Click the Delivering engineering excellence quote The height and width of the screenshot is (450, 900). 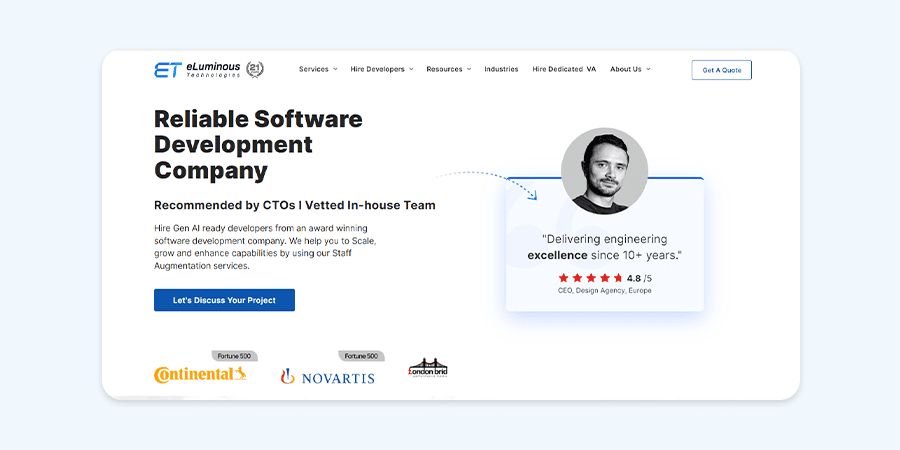(604, 247)
